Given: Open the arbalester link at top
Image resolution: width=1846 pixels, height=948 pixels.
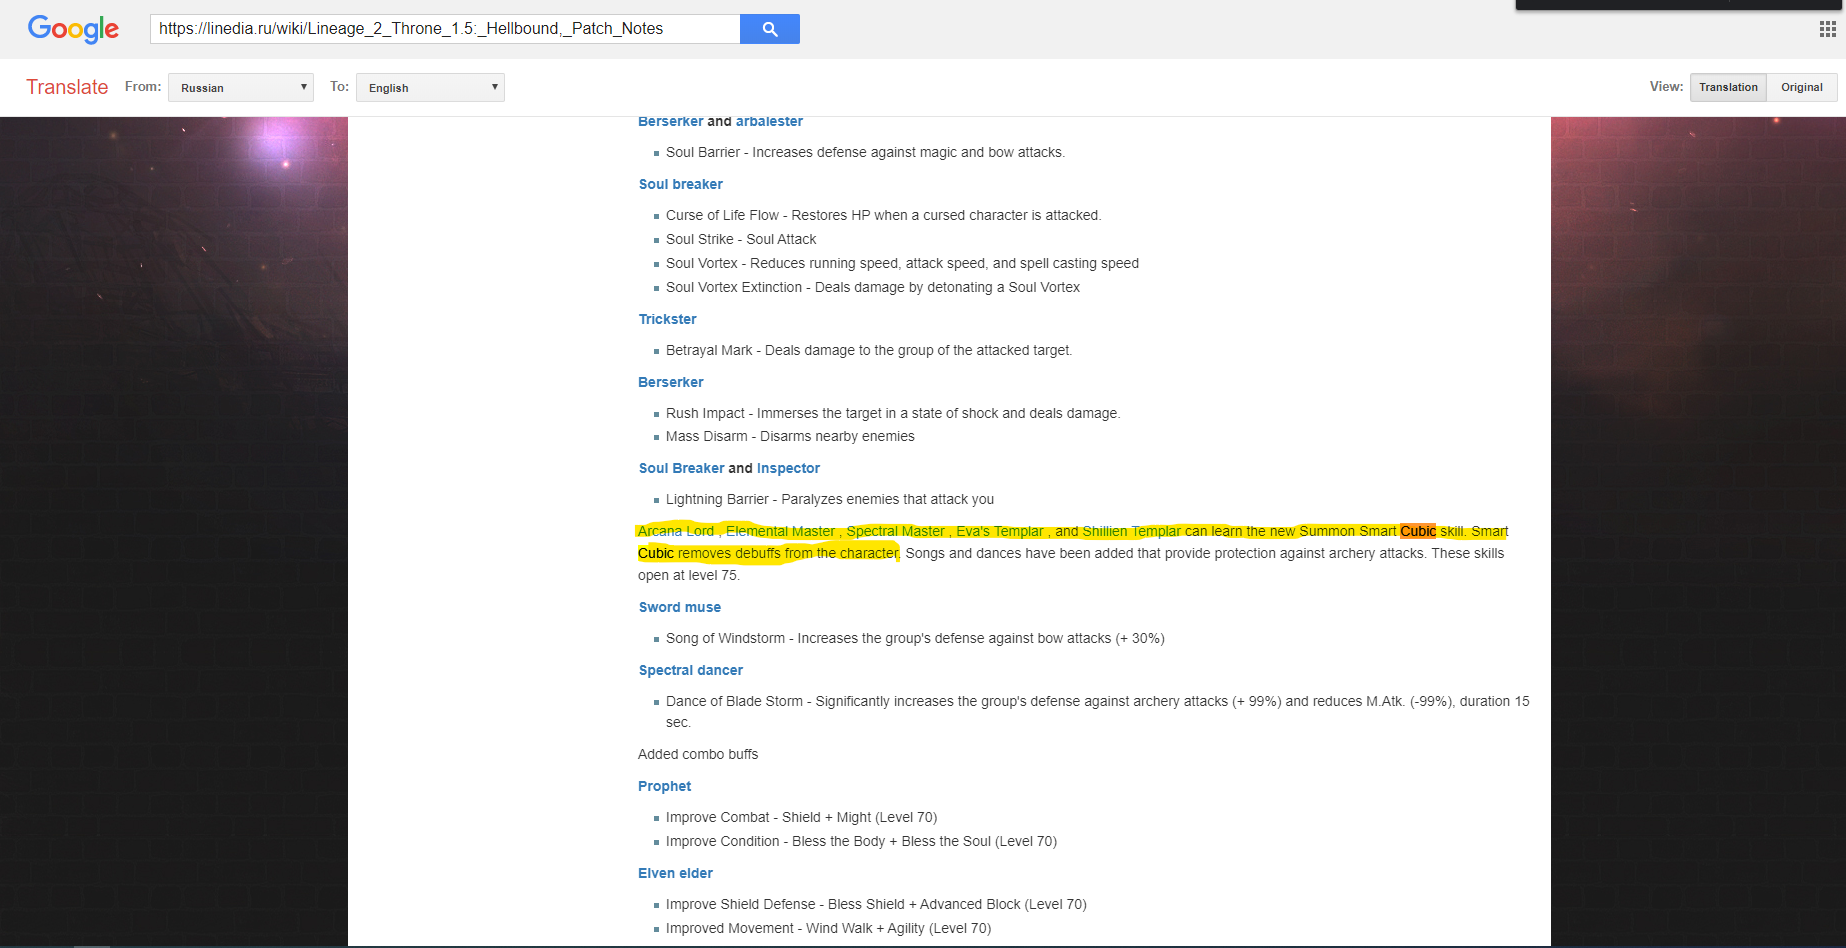Looking at the screenshot, I should tap(769, 122).
